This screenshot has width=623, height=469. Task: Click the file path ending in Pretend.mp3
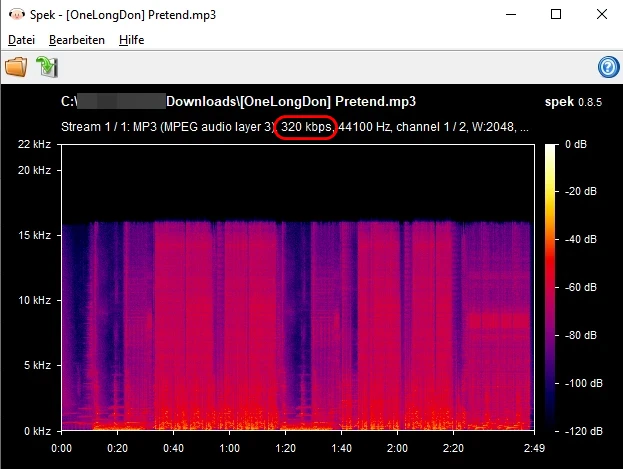pyautogui.click(x=238, y=102)
